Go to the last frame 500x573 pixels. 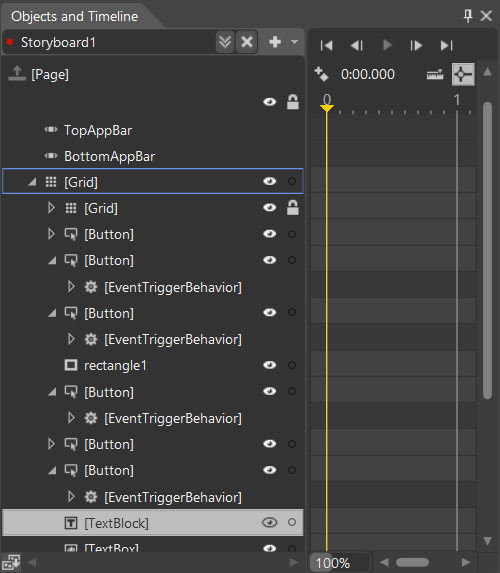pos(446,45)
